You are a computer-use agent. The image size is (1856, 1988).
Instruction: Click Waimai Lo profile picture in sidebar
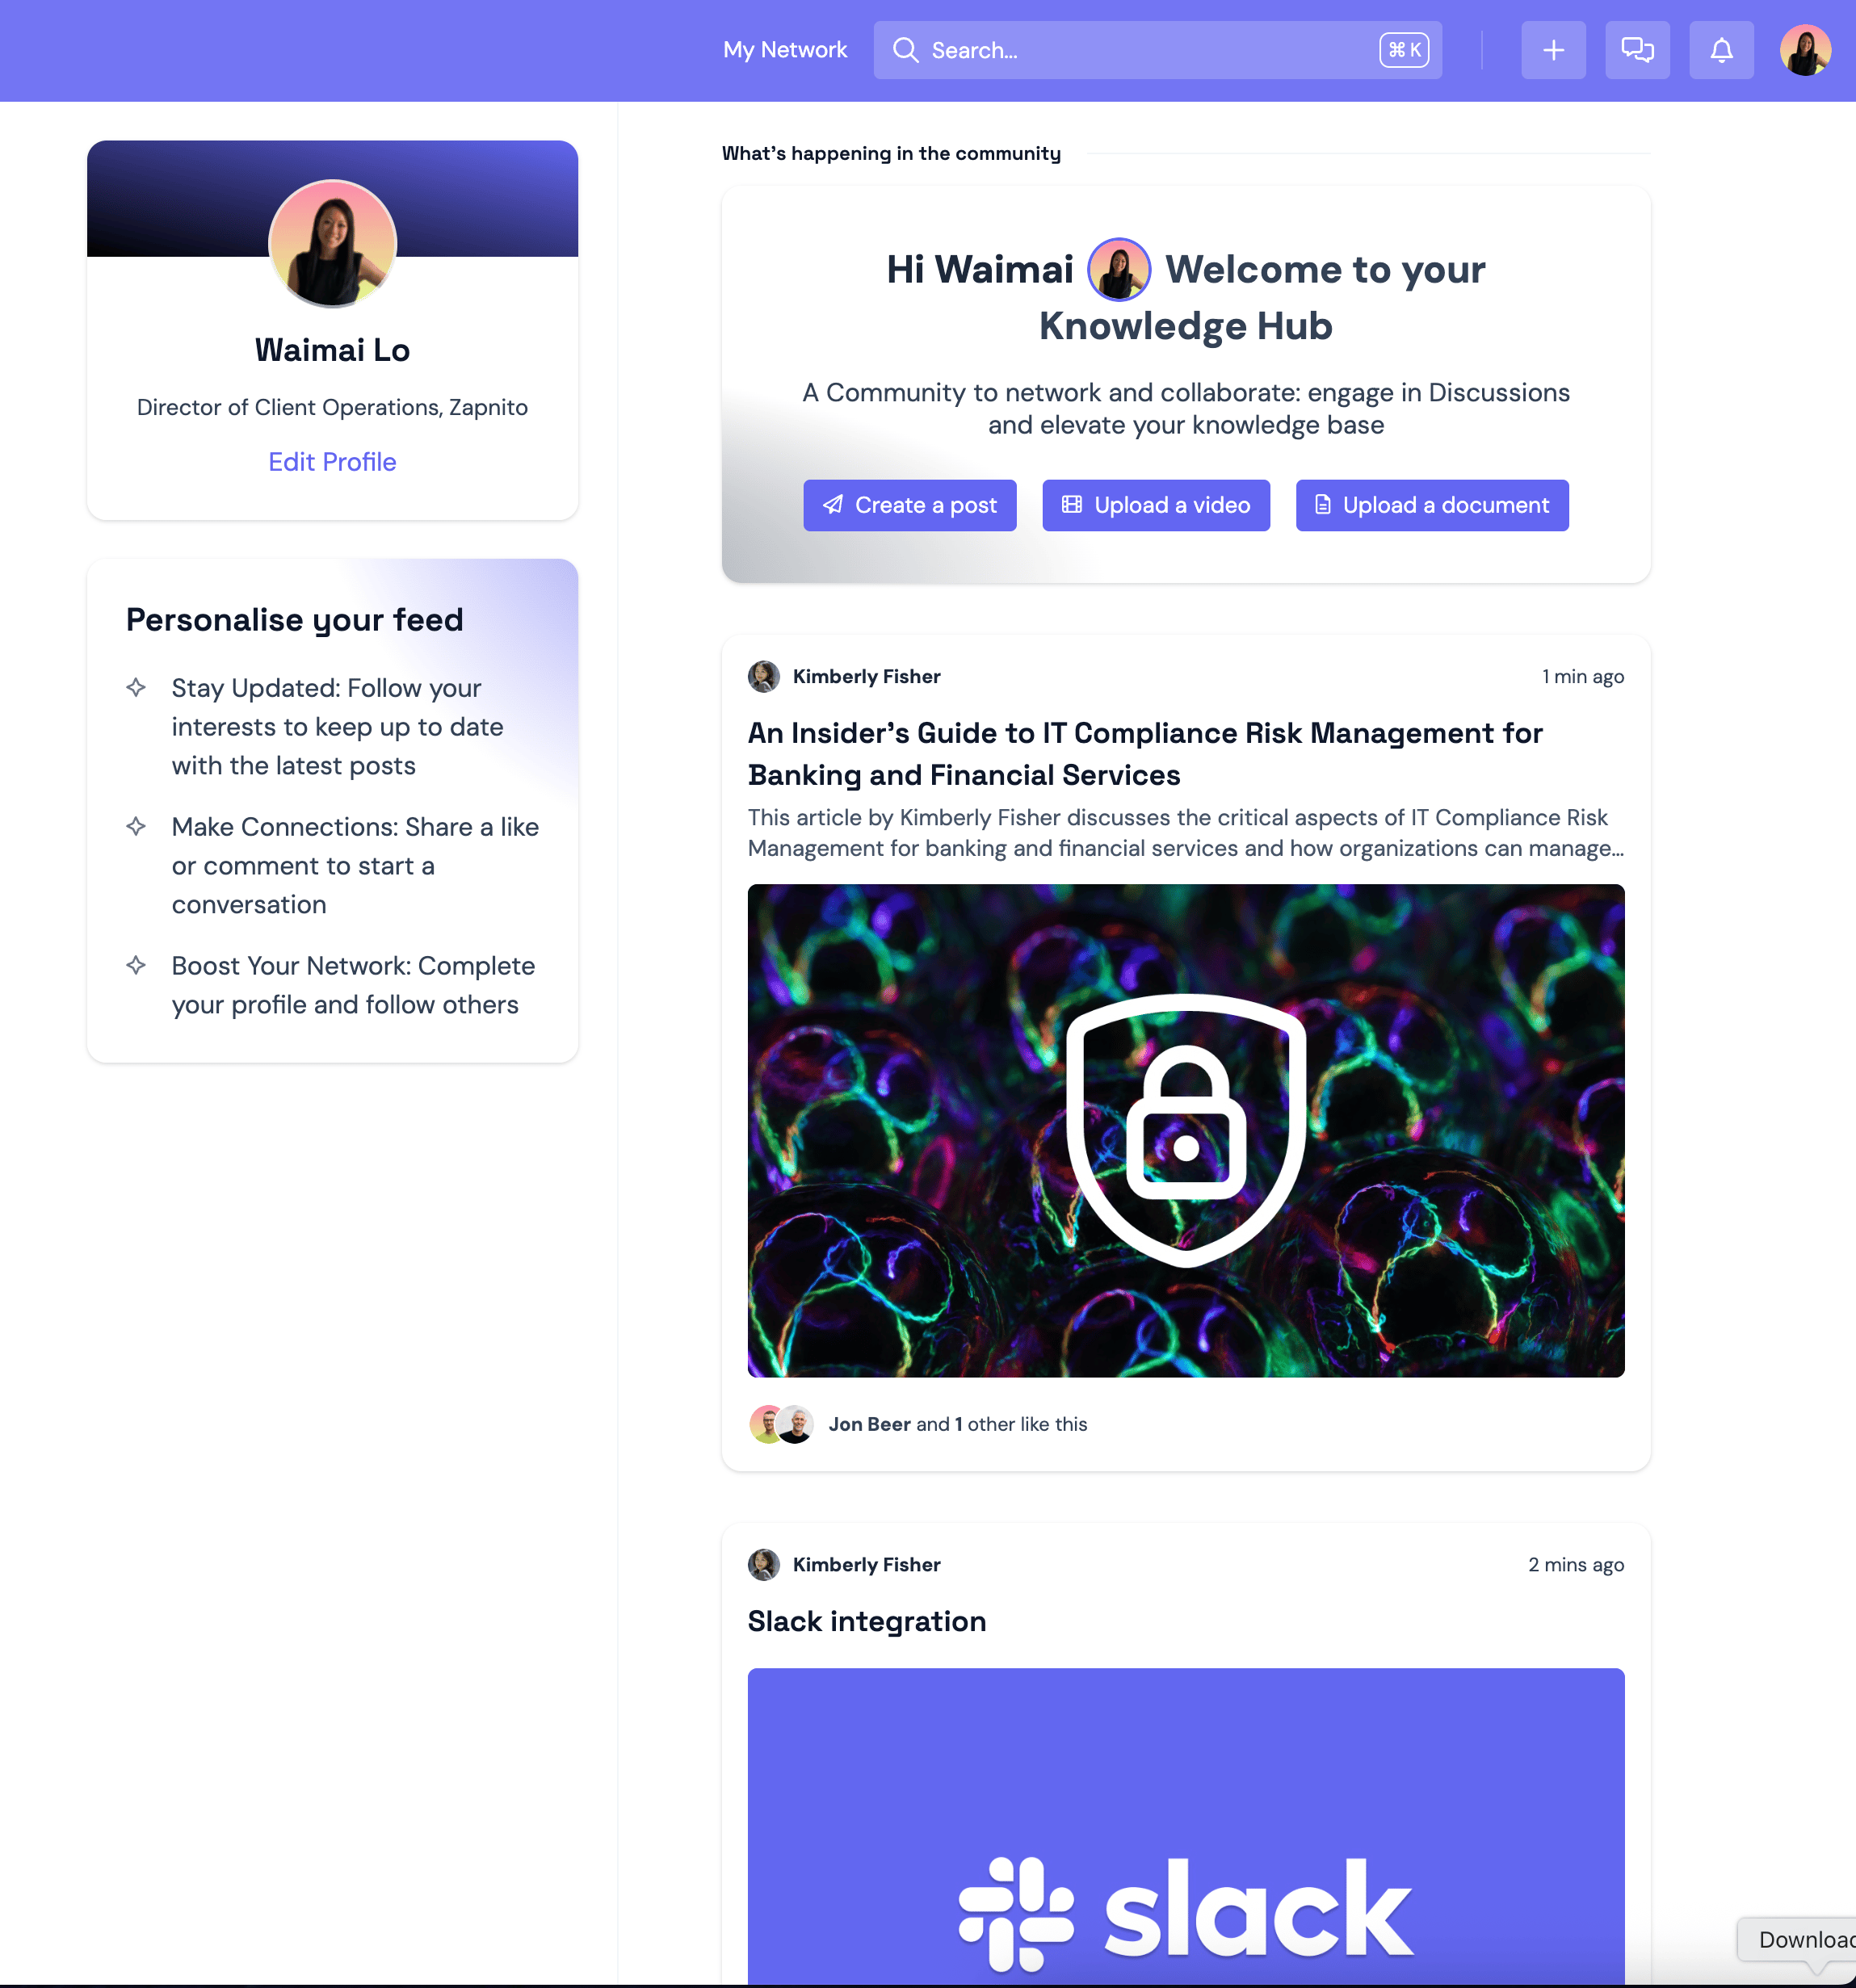333,243
